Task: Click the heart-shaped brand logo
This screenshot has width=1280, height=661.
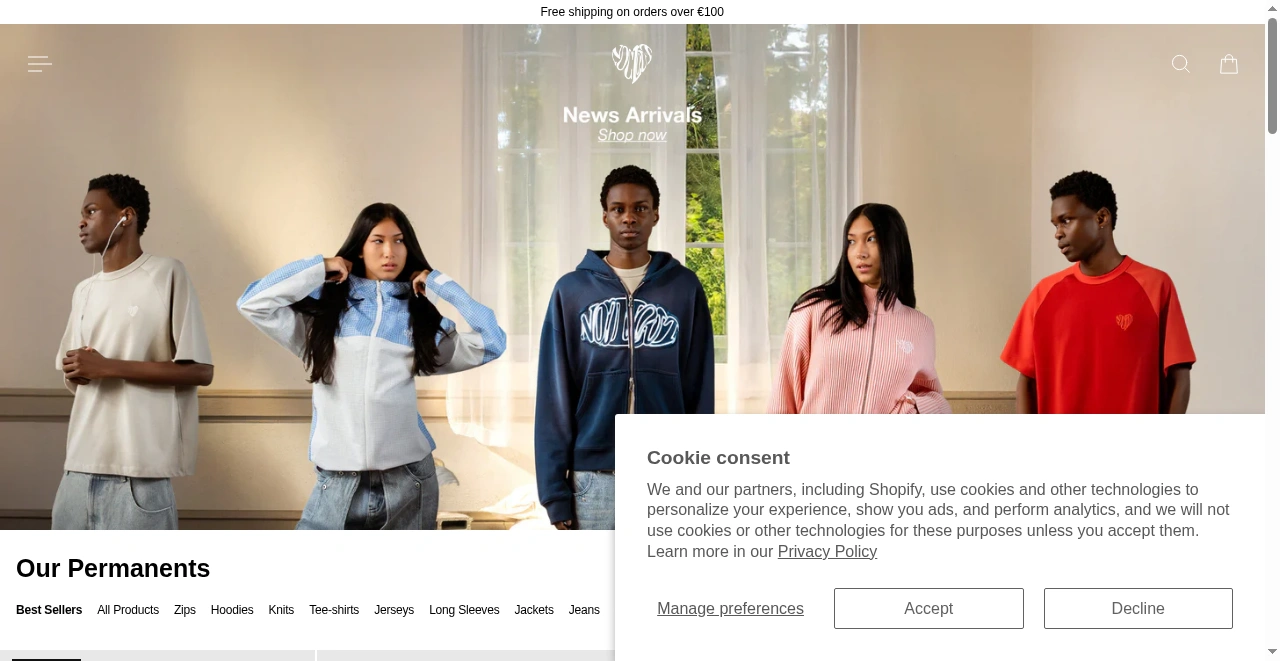Action: (x=632, y=63)
